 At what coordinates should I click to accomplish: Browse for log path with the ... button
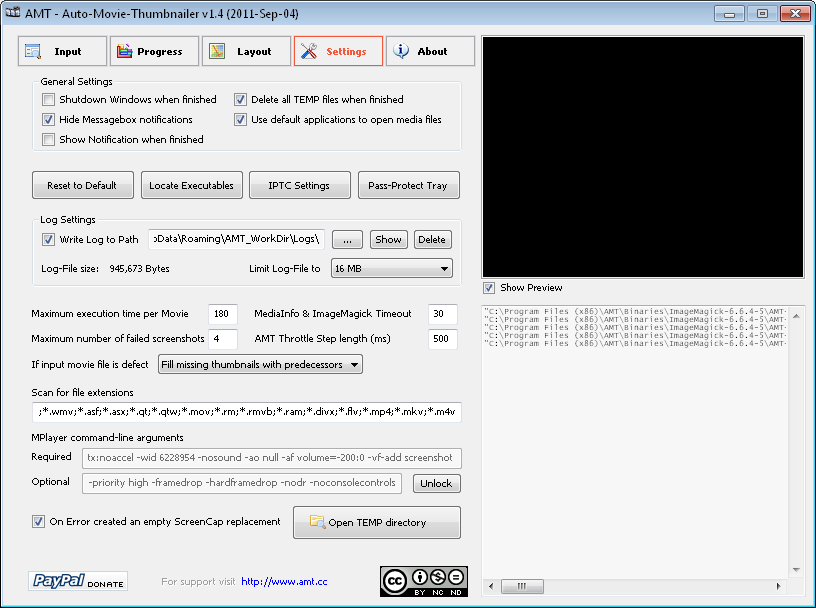[347, 239]
